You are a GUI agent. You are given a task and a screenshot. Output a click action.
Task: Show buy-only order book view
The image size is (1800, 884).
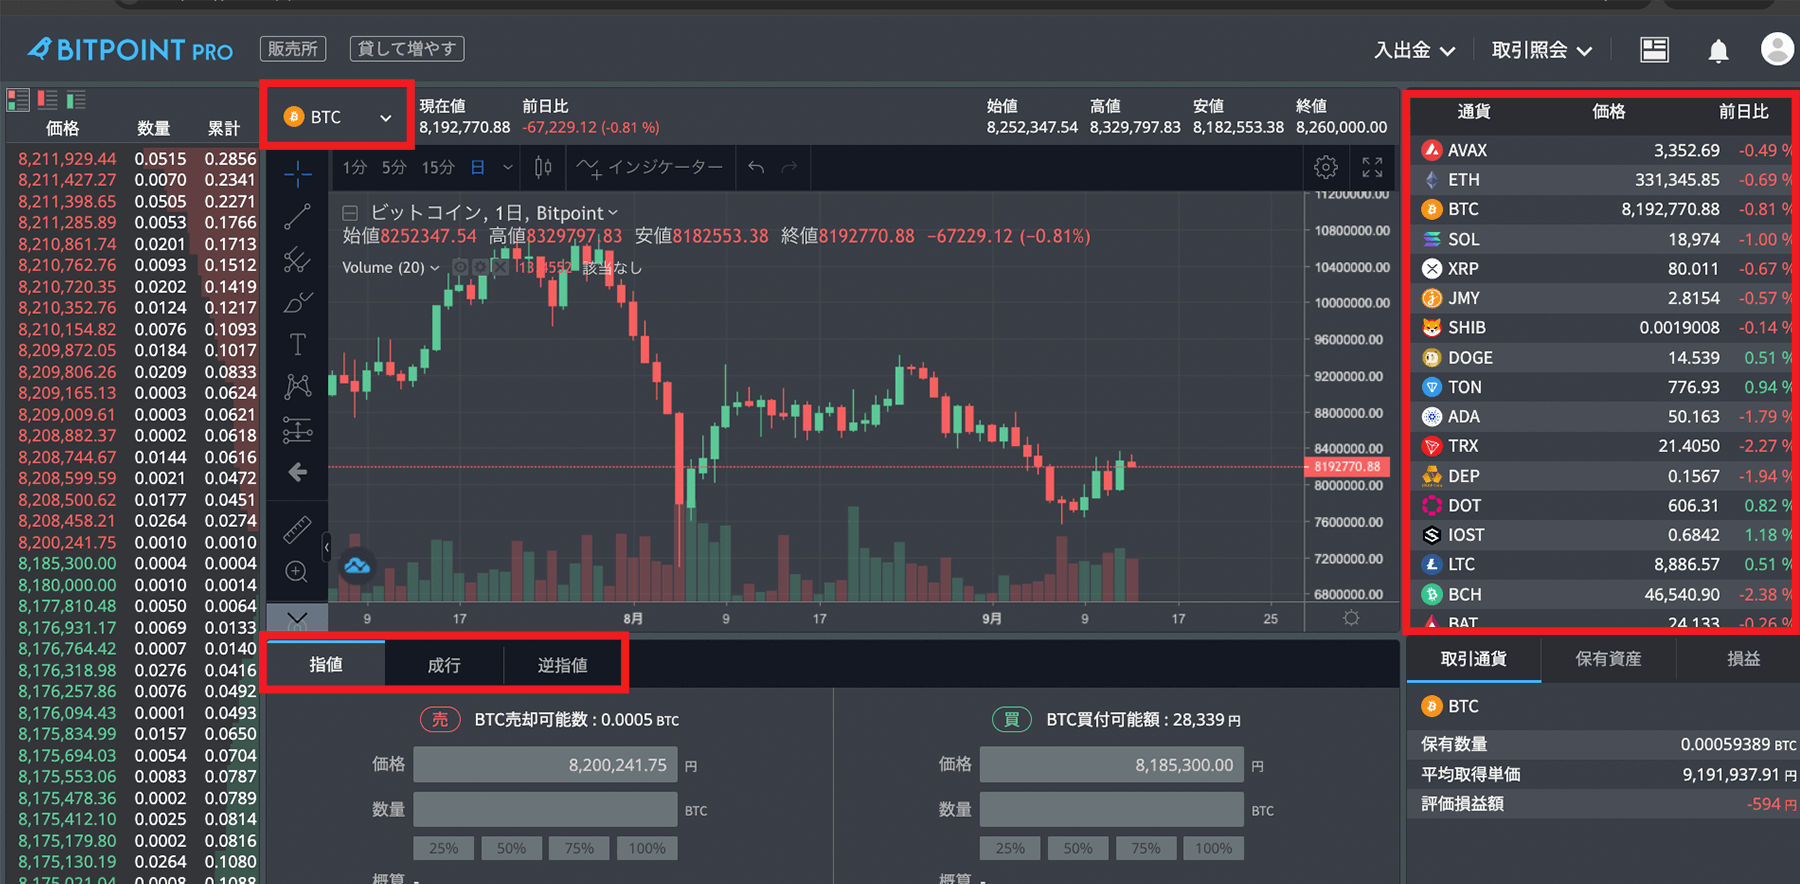point(76,99)
